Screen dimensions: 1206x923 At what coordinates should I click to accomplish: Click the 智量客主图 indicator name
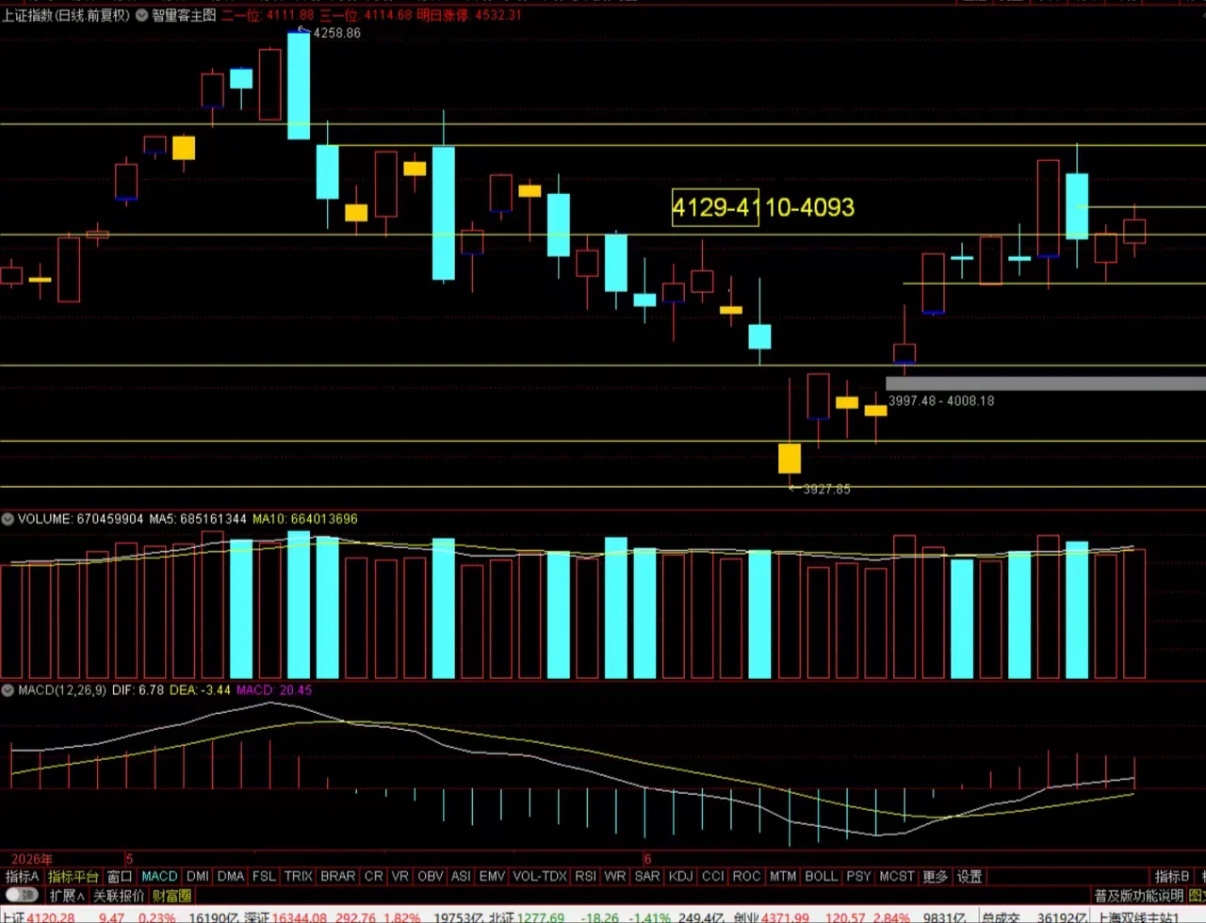(183, 16)
